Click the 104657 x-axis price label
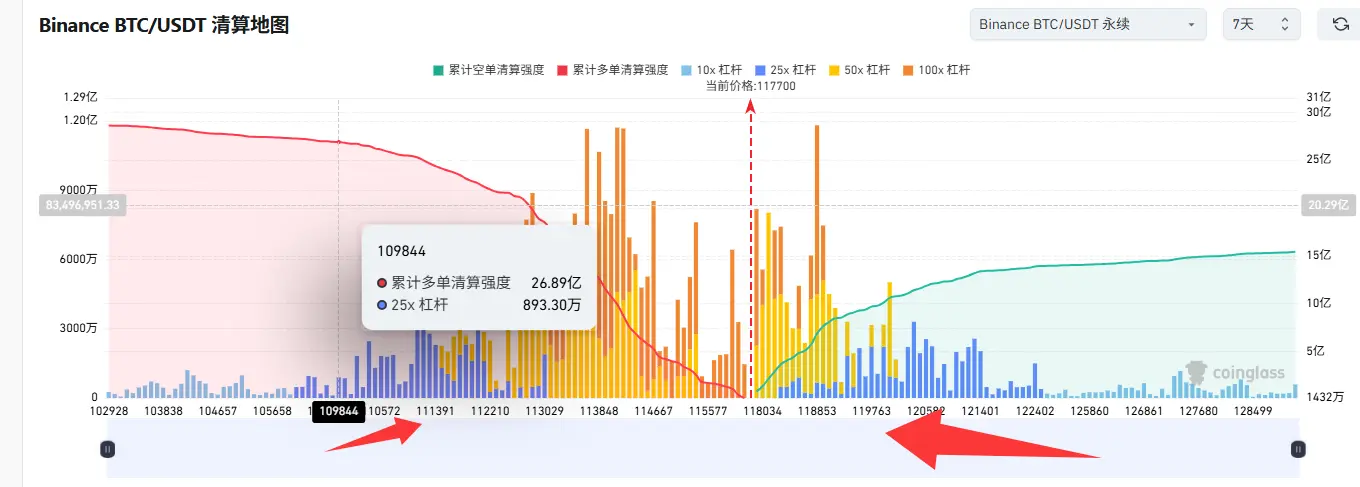Image resolution: width=1360 pixels, height=487 pixels. click(217, 411)
